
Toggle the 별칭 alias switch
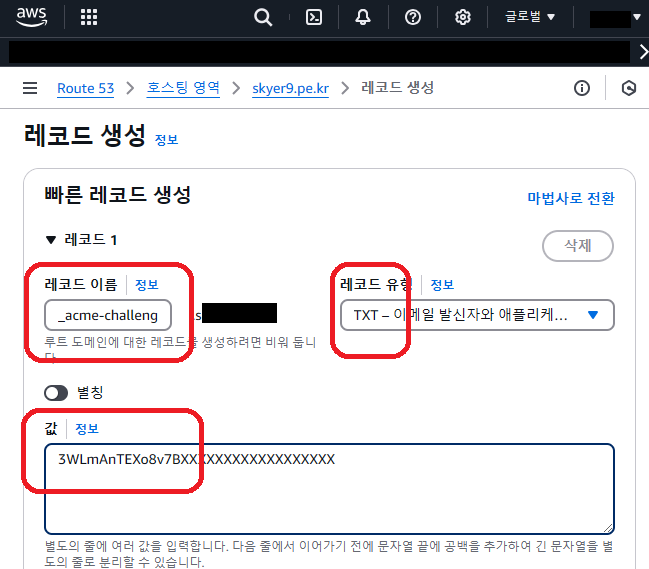pyautogui.click(x=56, y=393)
